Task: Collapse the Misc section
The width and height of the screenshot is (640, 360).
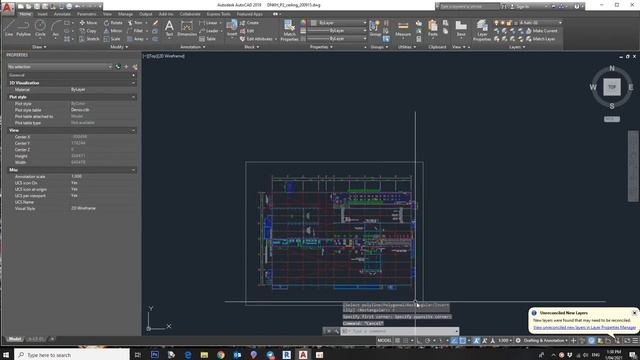Action: pyautogui.click(x=133, y=170)
